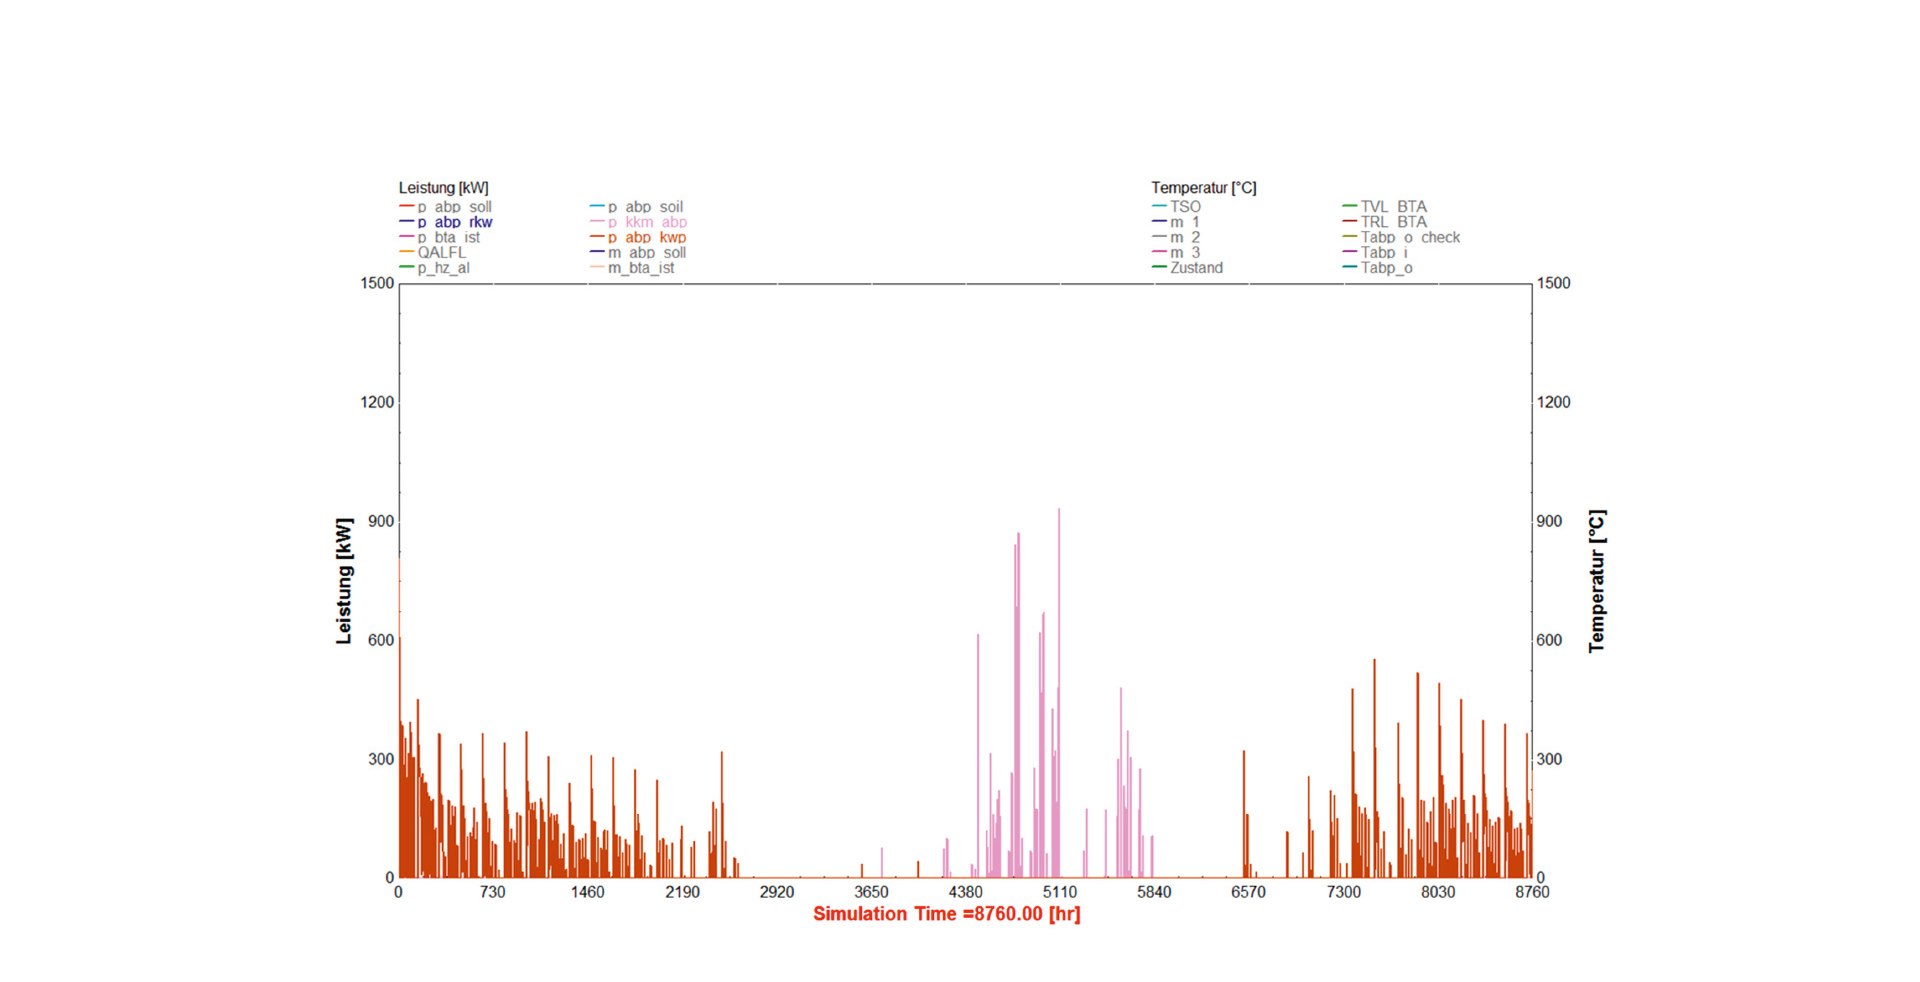Click the gray color line beside m_2

pyautogui.click(x=1159, y=237)
